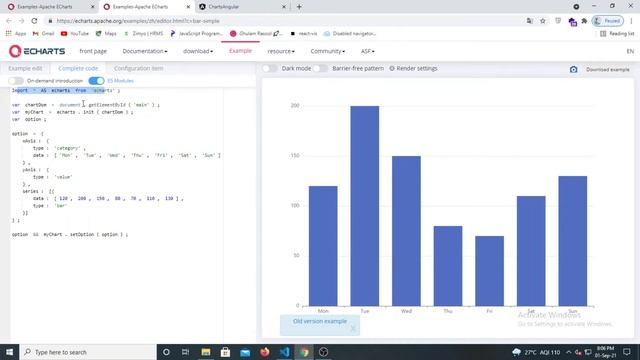Switch language via the EN link
Screen dimensions: 640x360
[630, 51]
